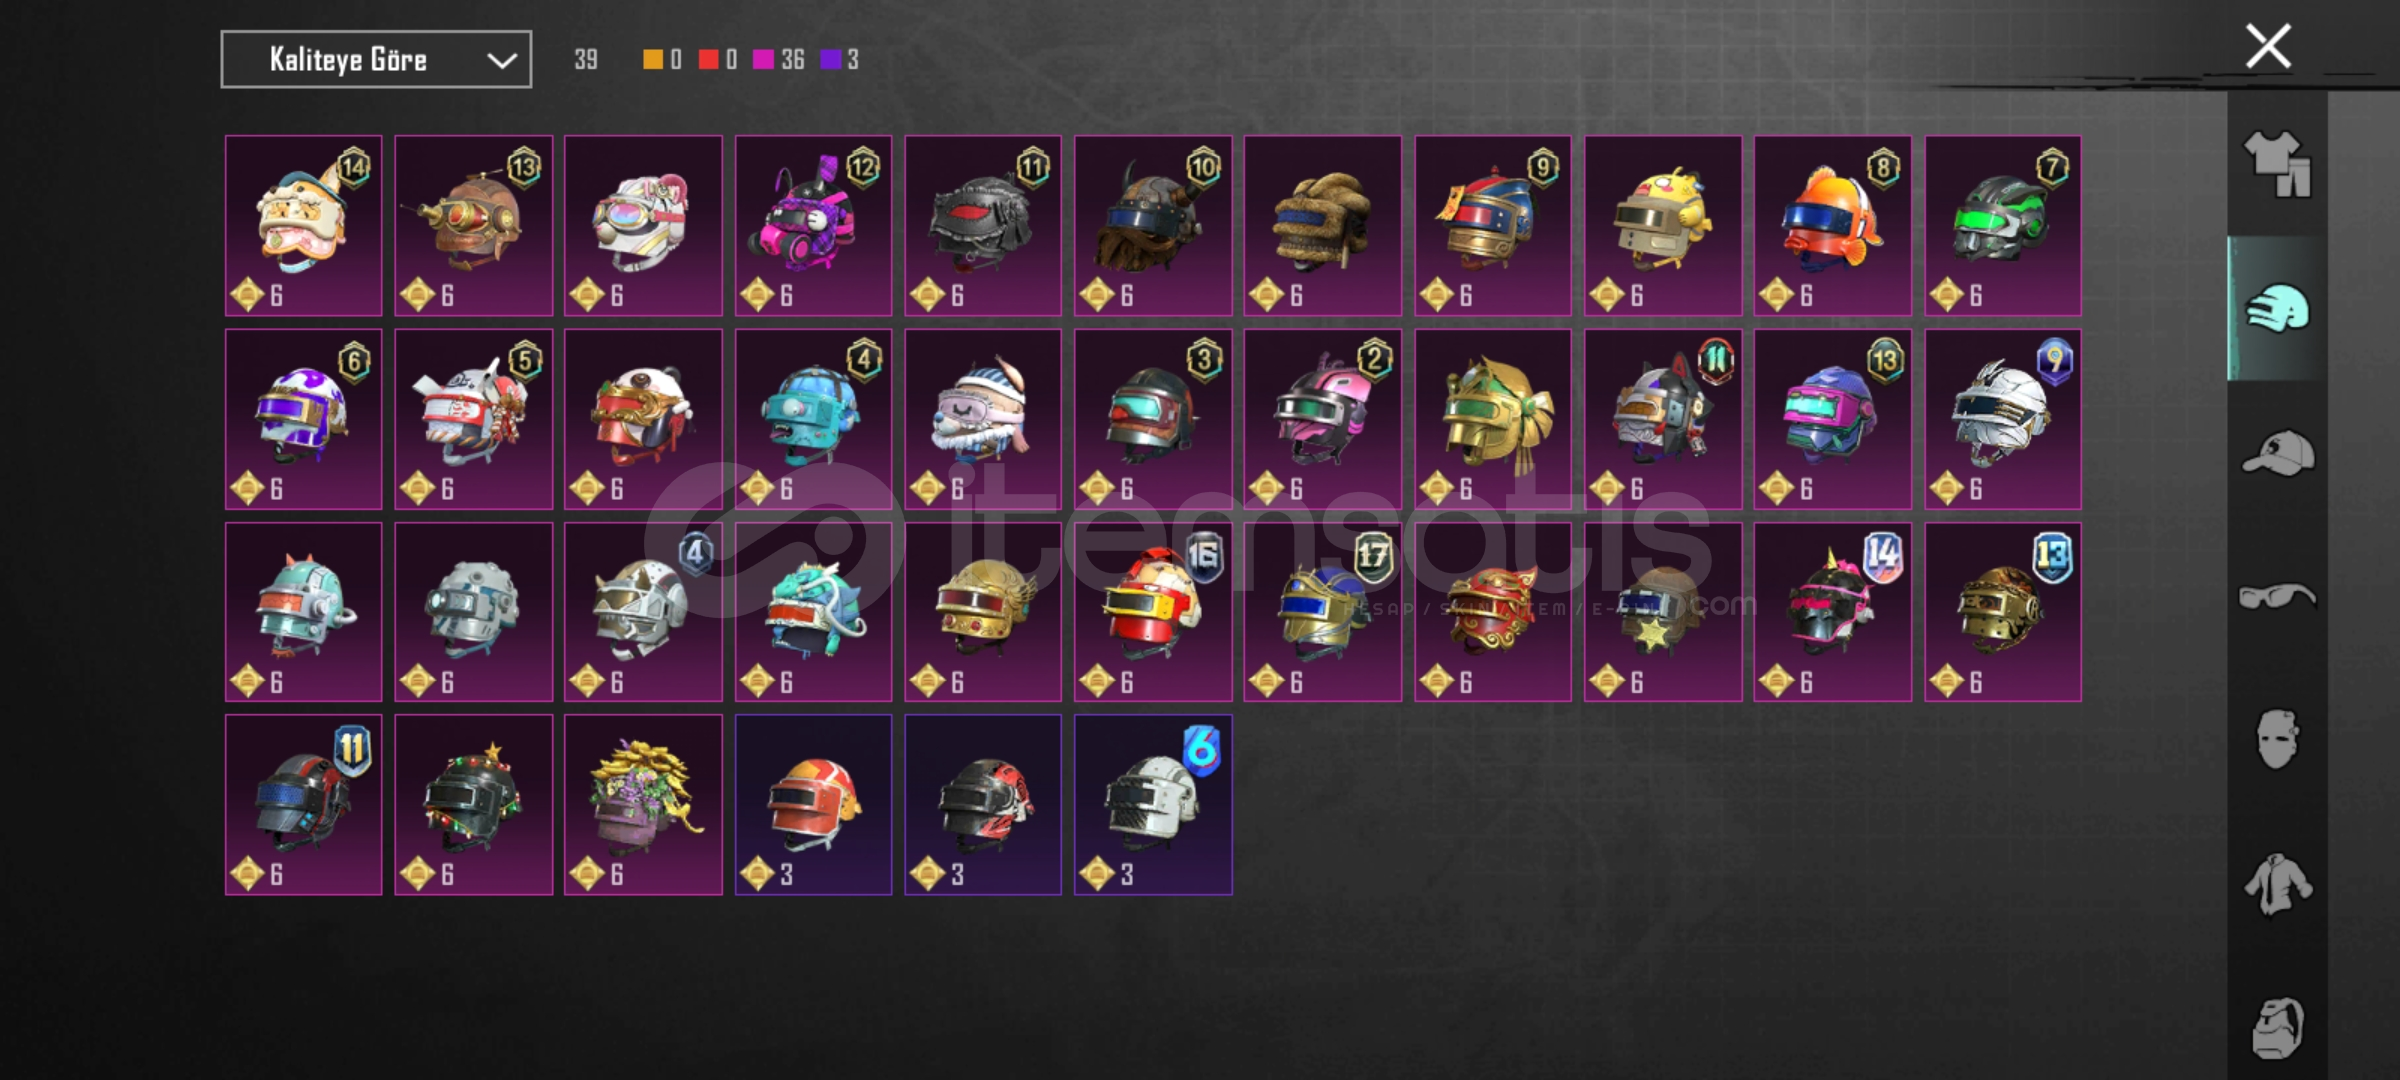Open the backpack category icon at bottom
The height and width of the screenshot is (1080, 2400).
2278,1028
